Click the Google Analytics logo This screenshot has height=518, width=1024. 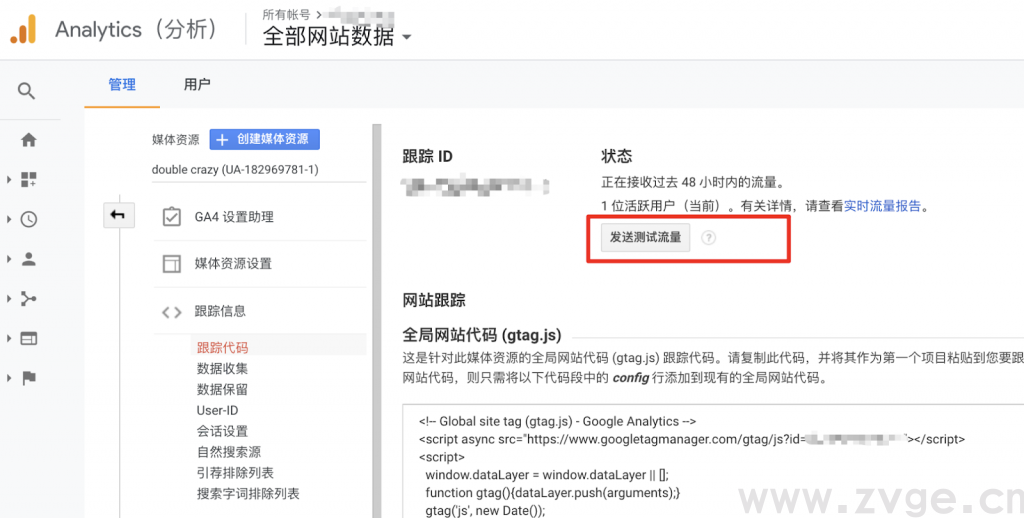(x=24, y=29)
